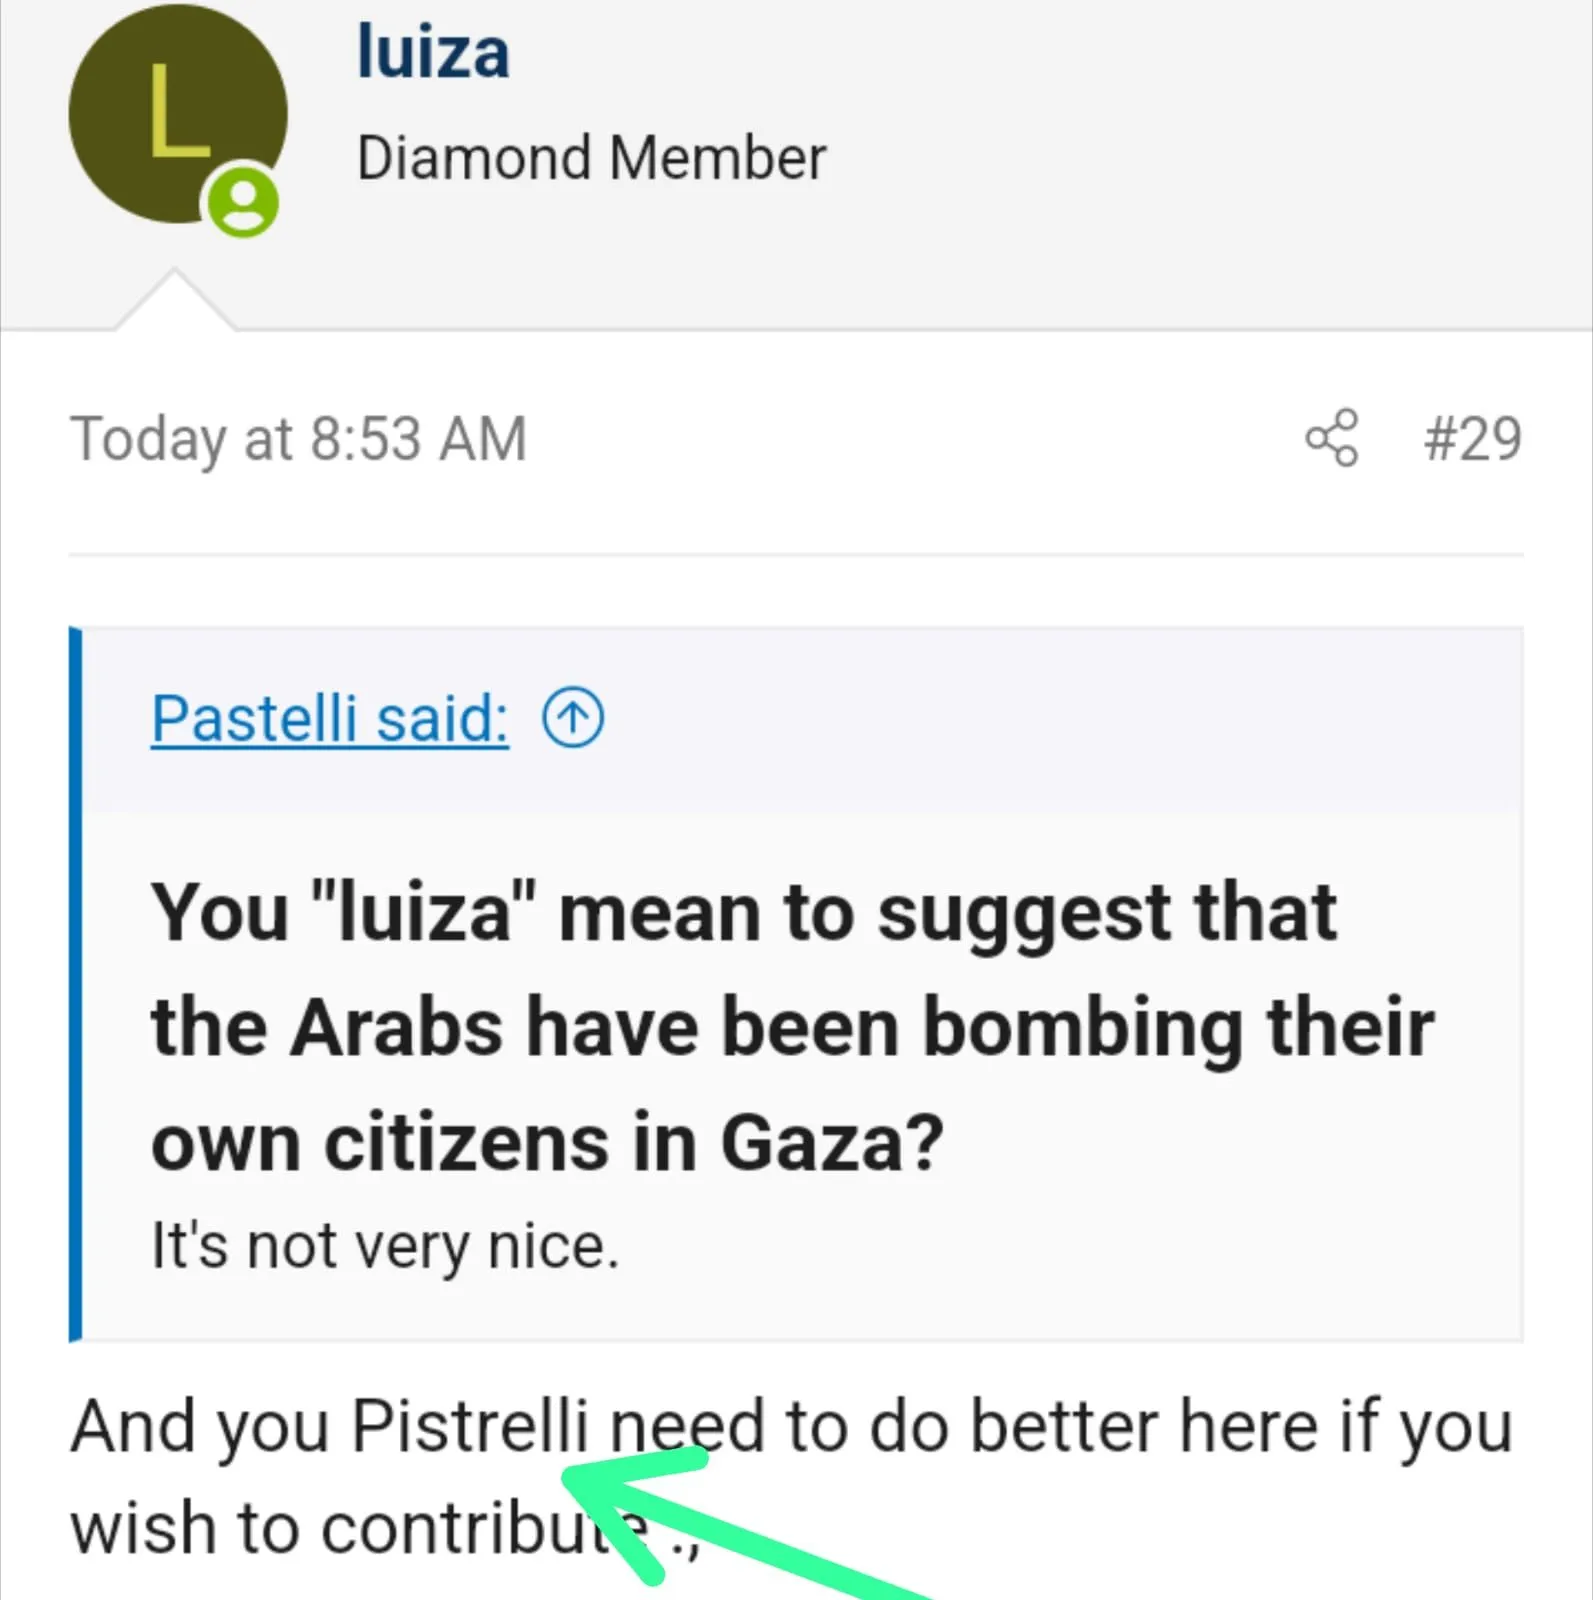Viewport: 1593px width, 1600px height.
Task: Click the quoted name "luiza" in bold text
Action: pos(424,912)
